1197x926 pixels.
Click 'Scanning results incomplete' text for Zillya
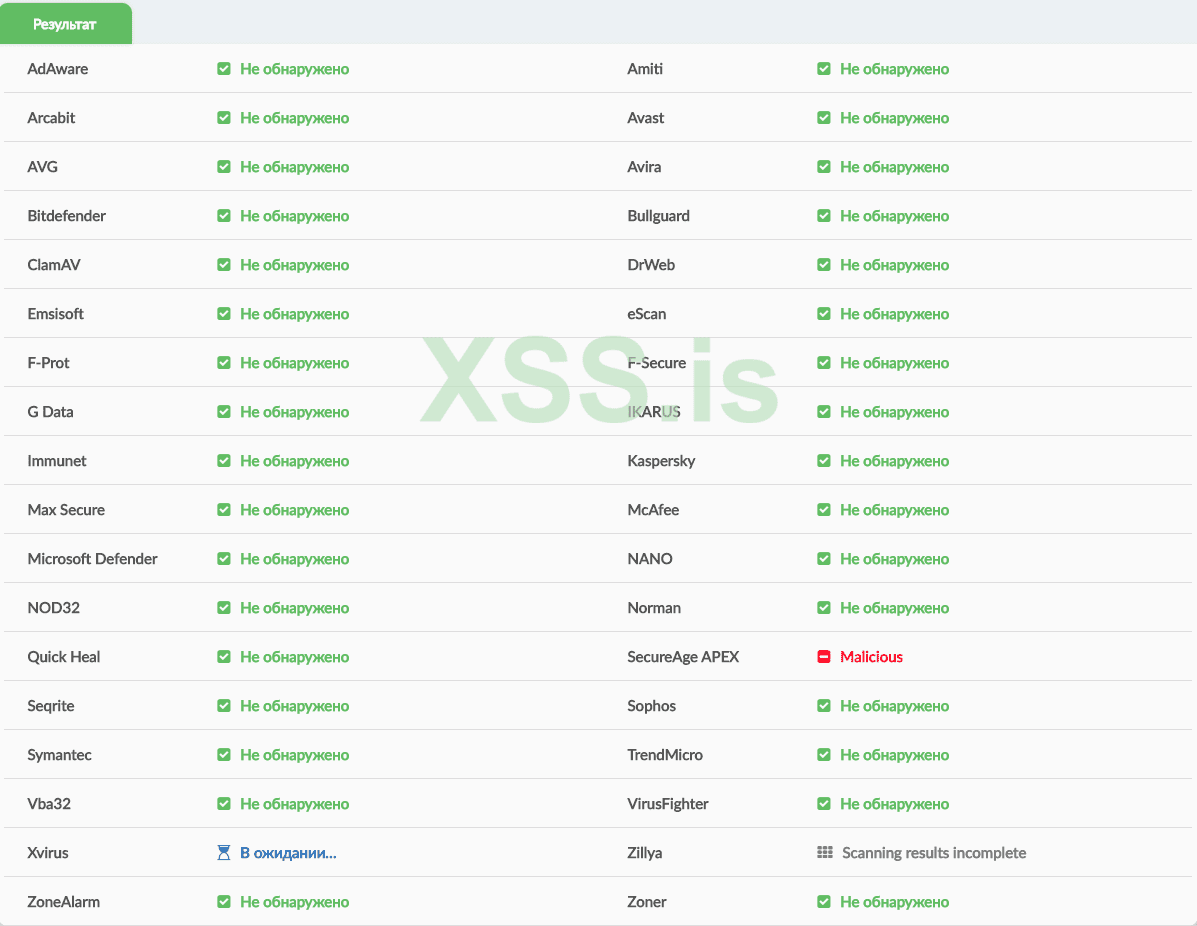[x=934, y=853]
